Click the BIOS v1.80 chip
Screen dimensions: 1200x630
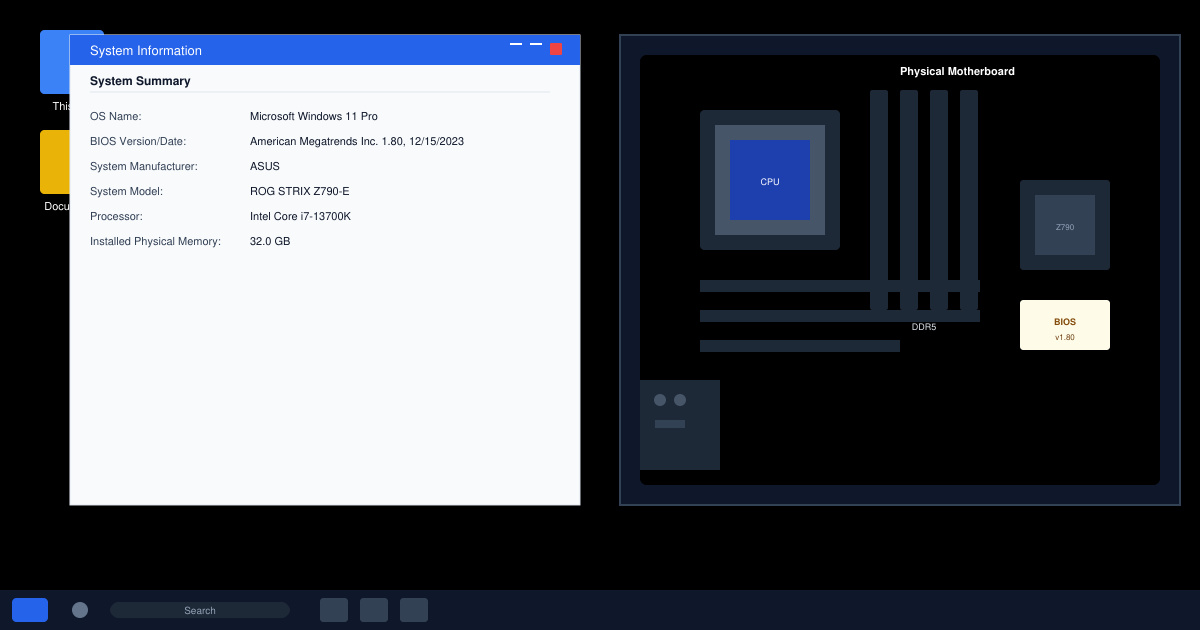[x=1065, y=325]
